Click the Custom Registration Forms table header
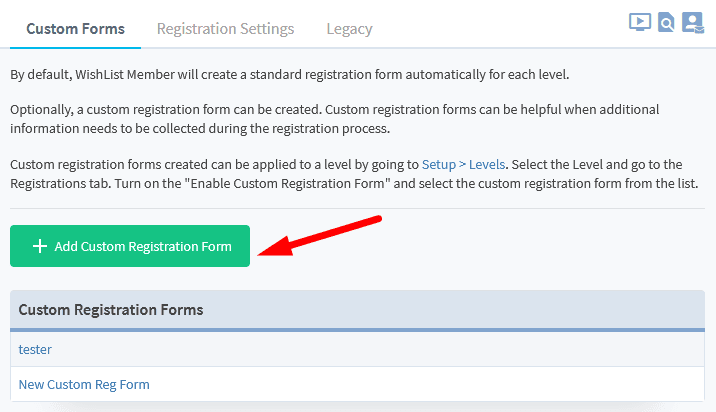 (111, 310)
